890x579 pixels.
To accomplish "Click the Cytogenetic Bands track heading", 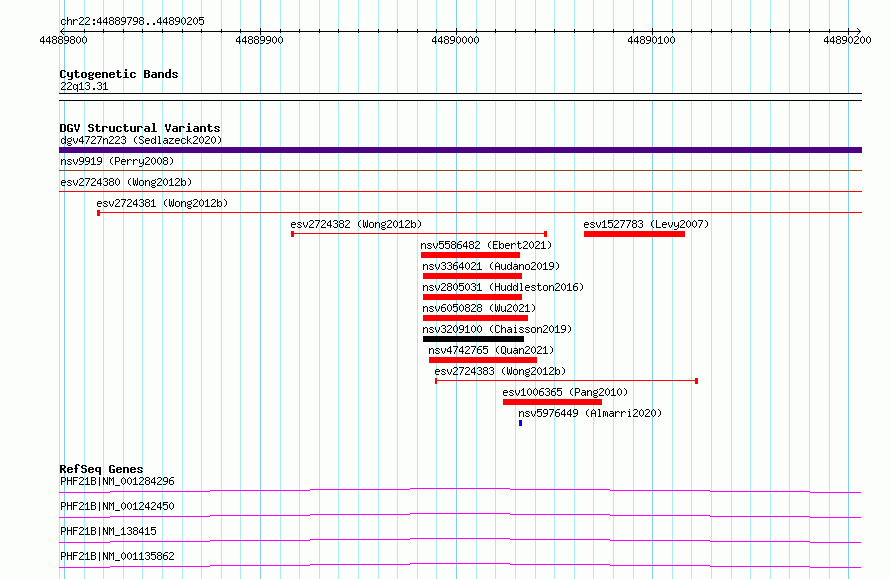I will click(x=119, y=74).
